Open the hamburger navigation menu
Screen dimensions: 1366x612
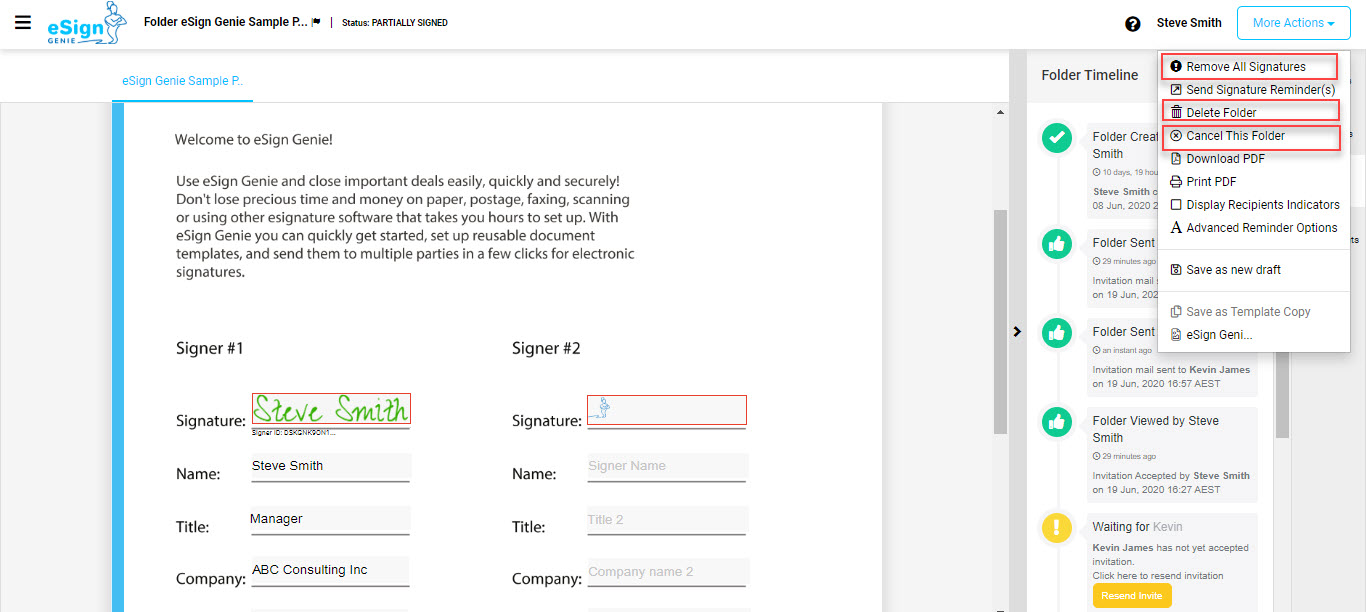(x=23, y=22)
